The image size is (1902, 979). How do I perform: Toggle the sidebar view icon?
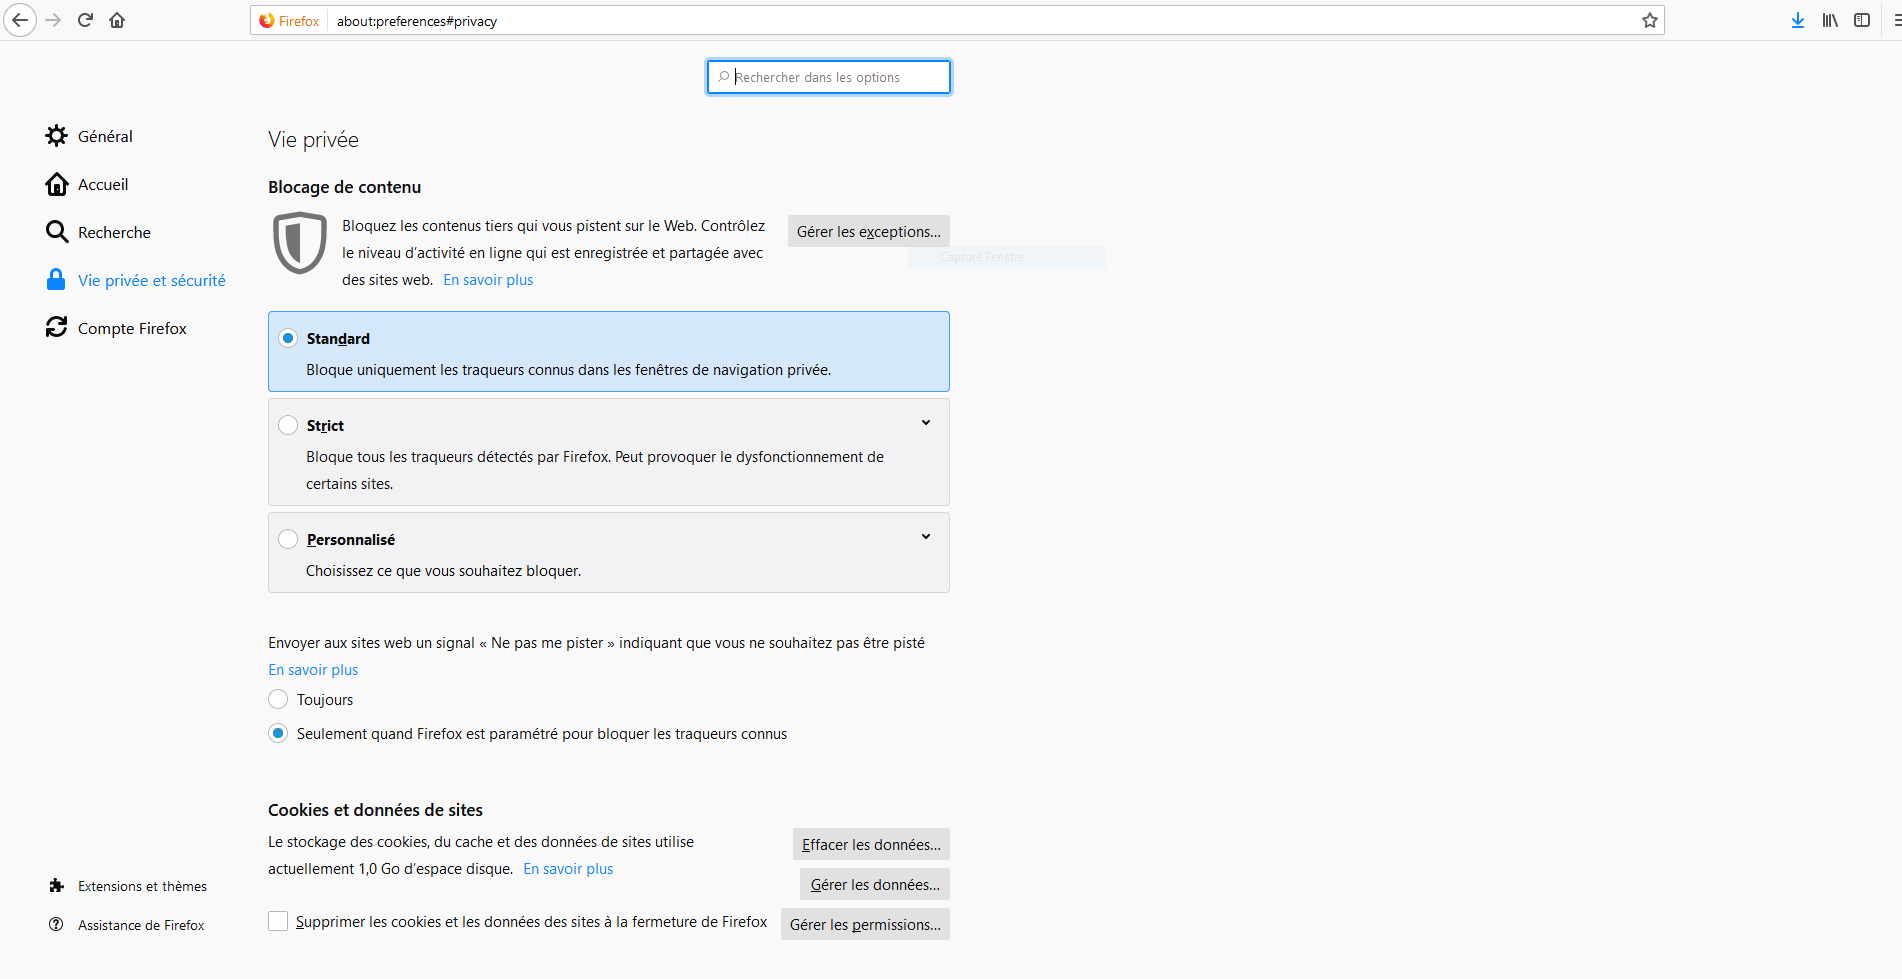[x=1862, y=20]
